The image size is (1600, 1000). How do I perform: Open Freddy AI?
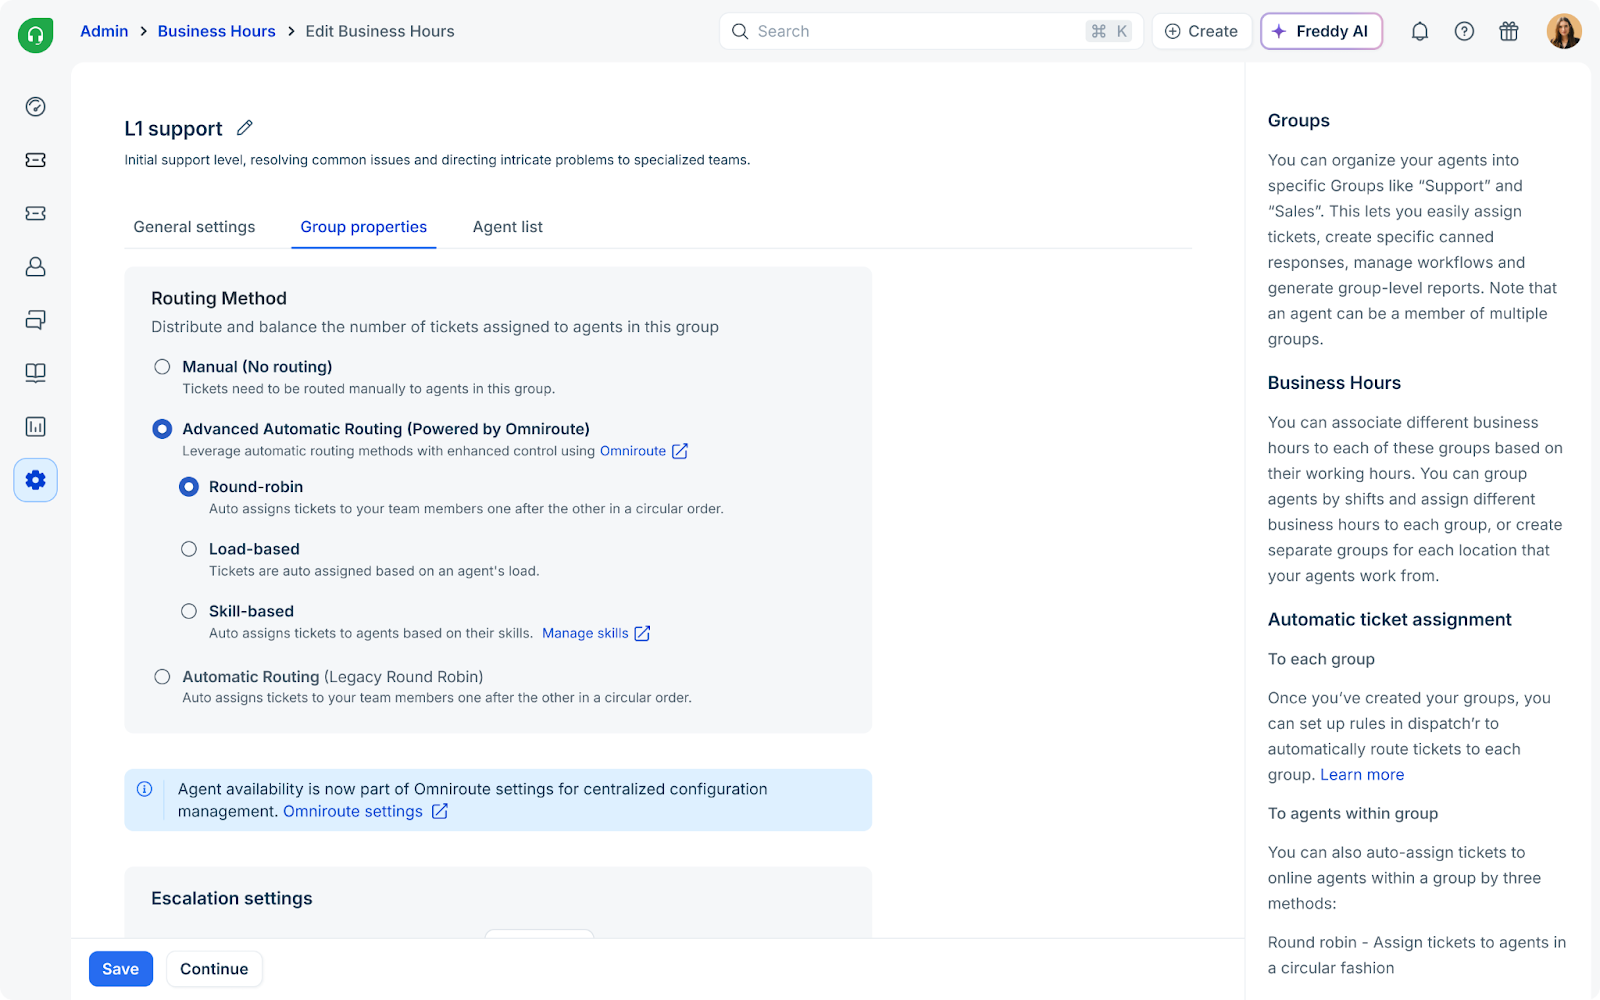click(x=1321, y=32)
